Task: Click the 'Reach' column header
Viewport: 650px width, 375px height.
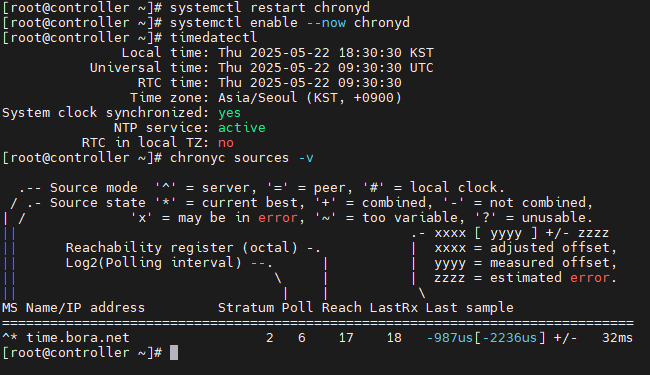Action: pyautogui.click(x=342, y=308)
